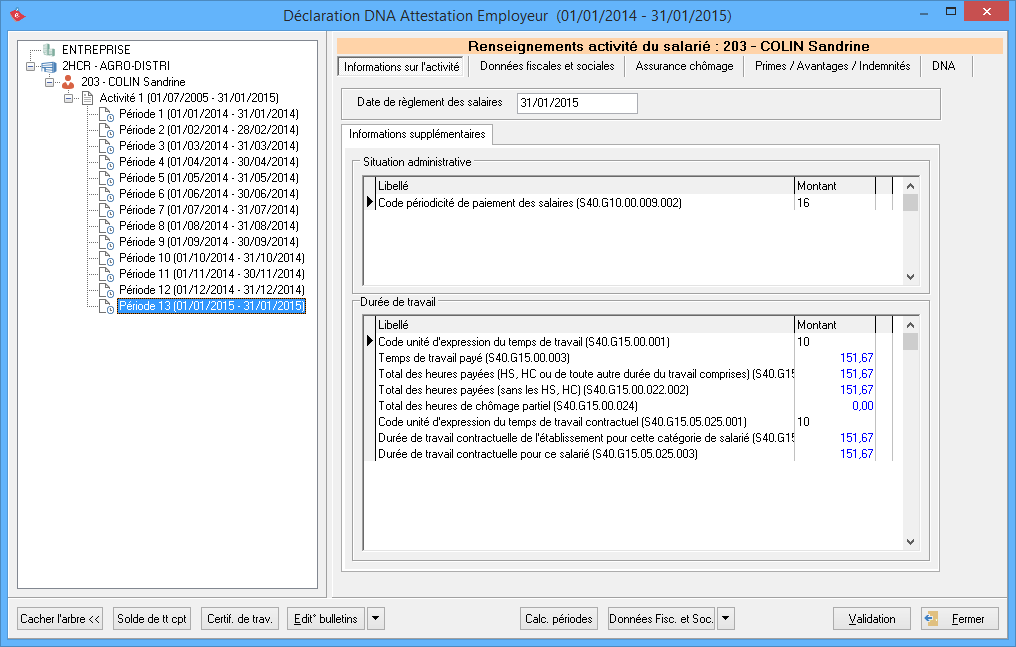
Task: Click the ENTREPRISE building icon in tree
Action: pos(50,49)
